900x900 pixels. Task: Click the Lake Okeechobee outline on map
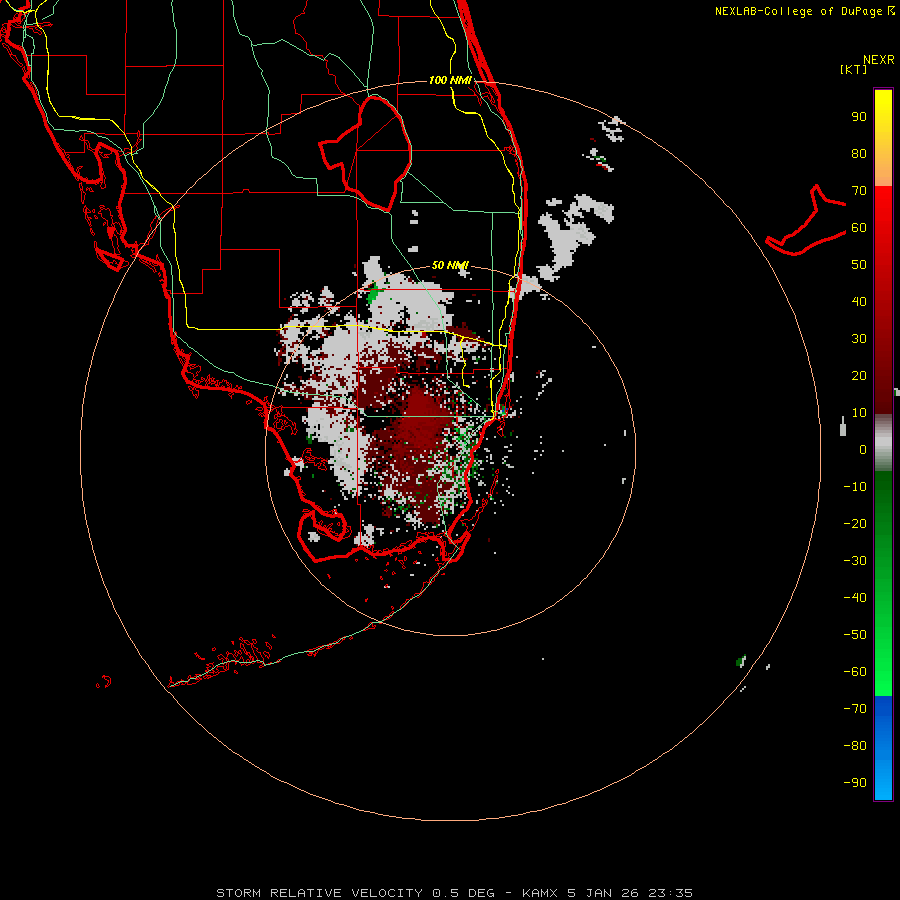366,153
